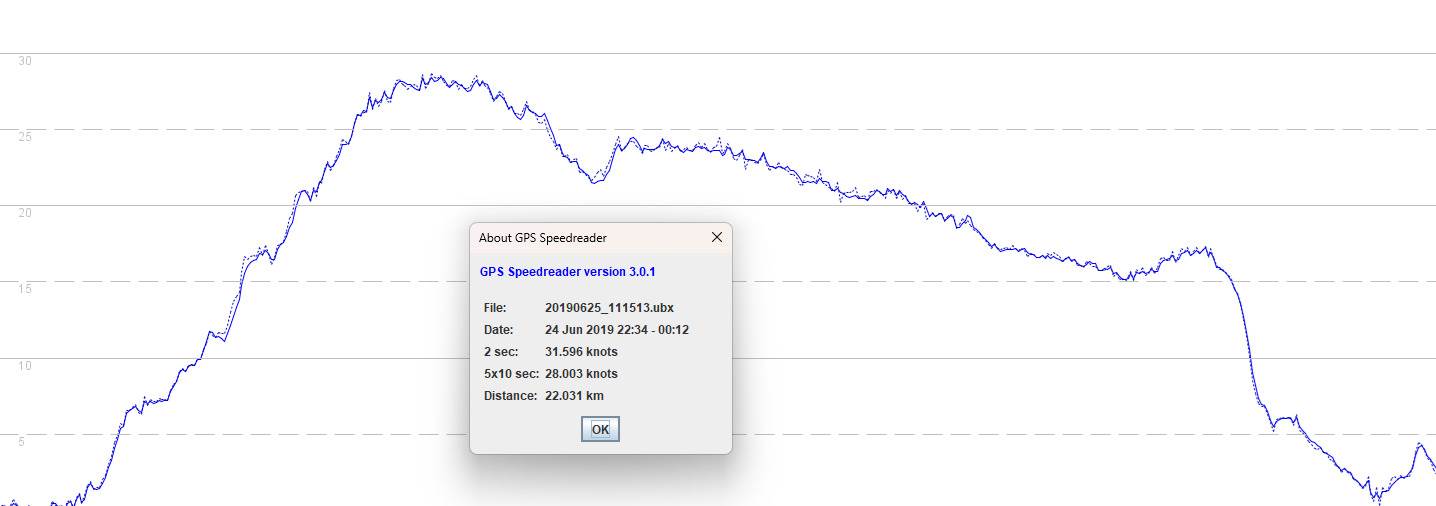Click the OK button in the dialog

600,429
